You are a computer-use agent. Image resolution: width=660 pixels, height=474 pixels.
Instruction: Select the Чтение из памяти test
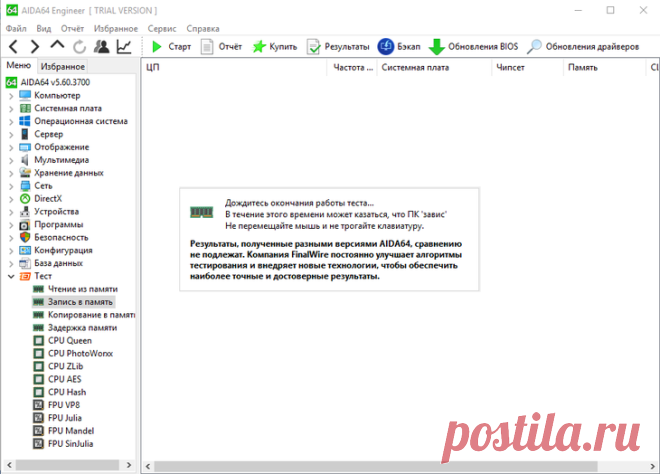coord(75,289)
